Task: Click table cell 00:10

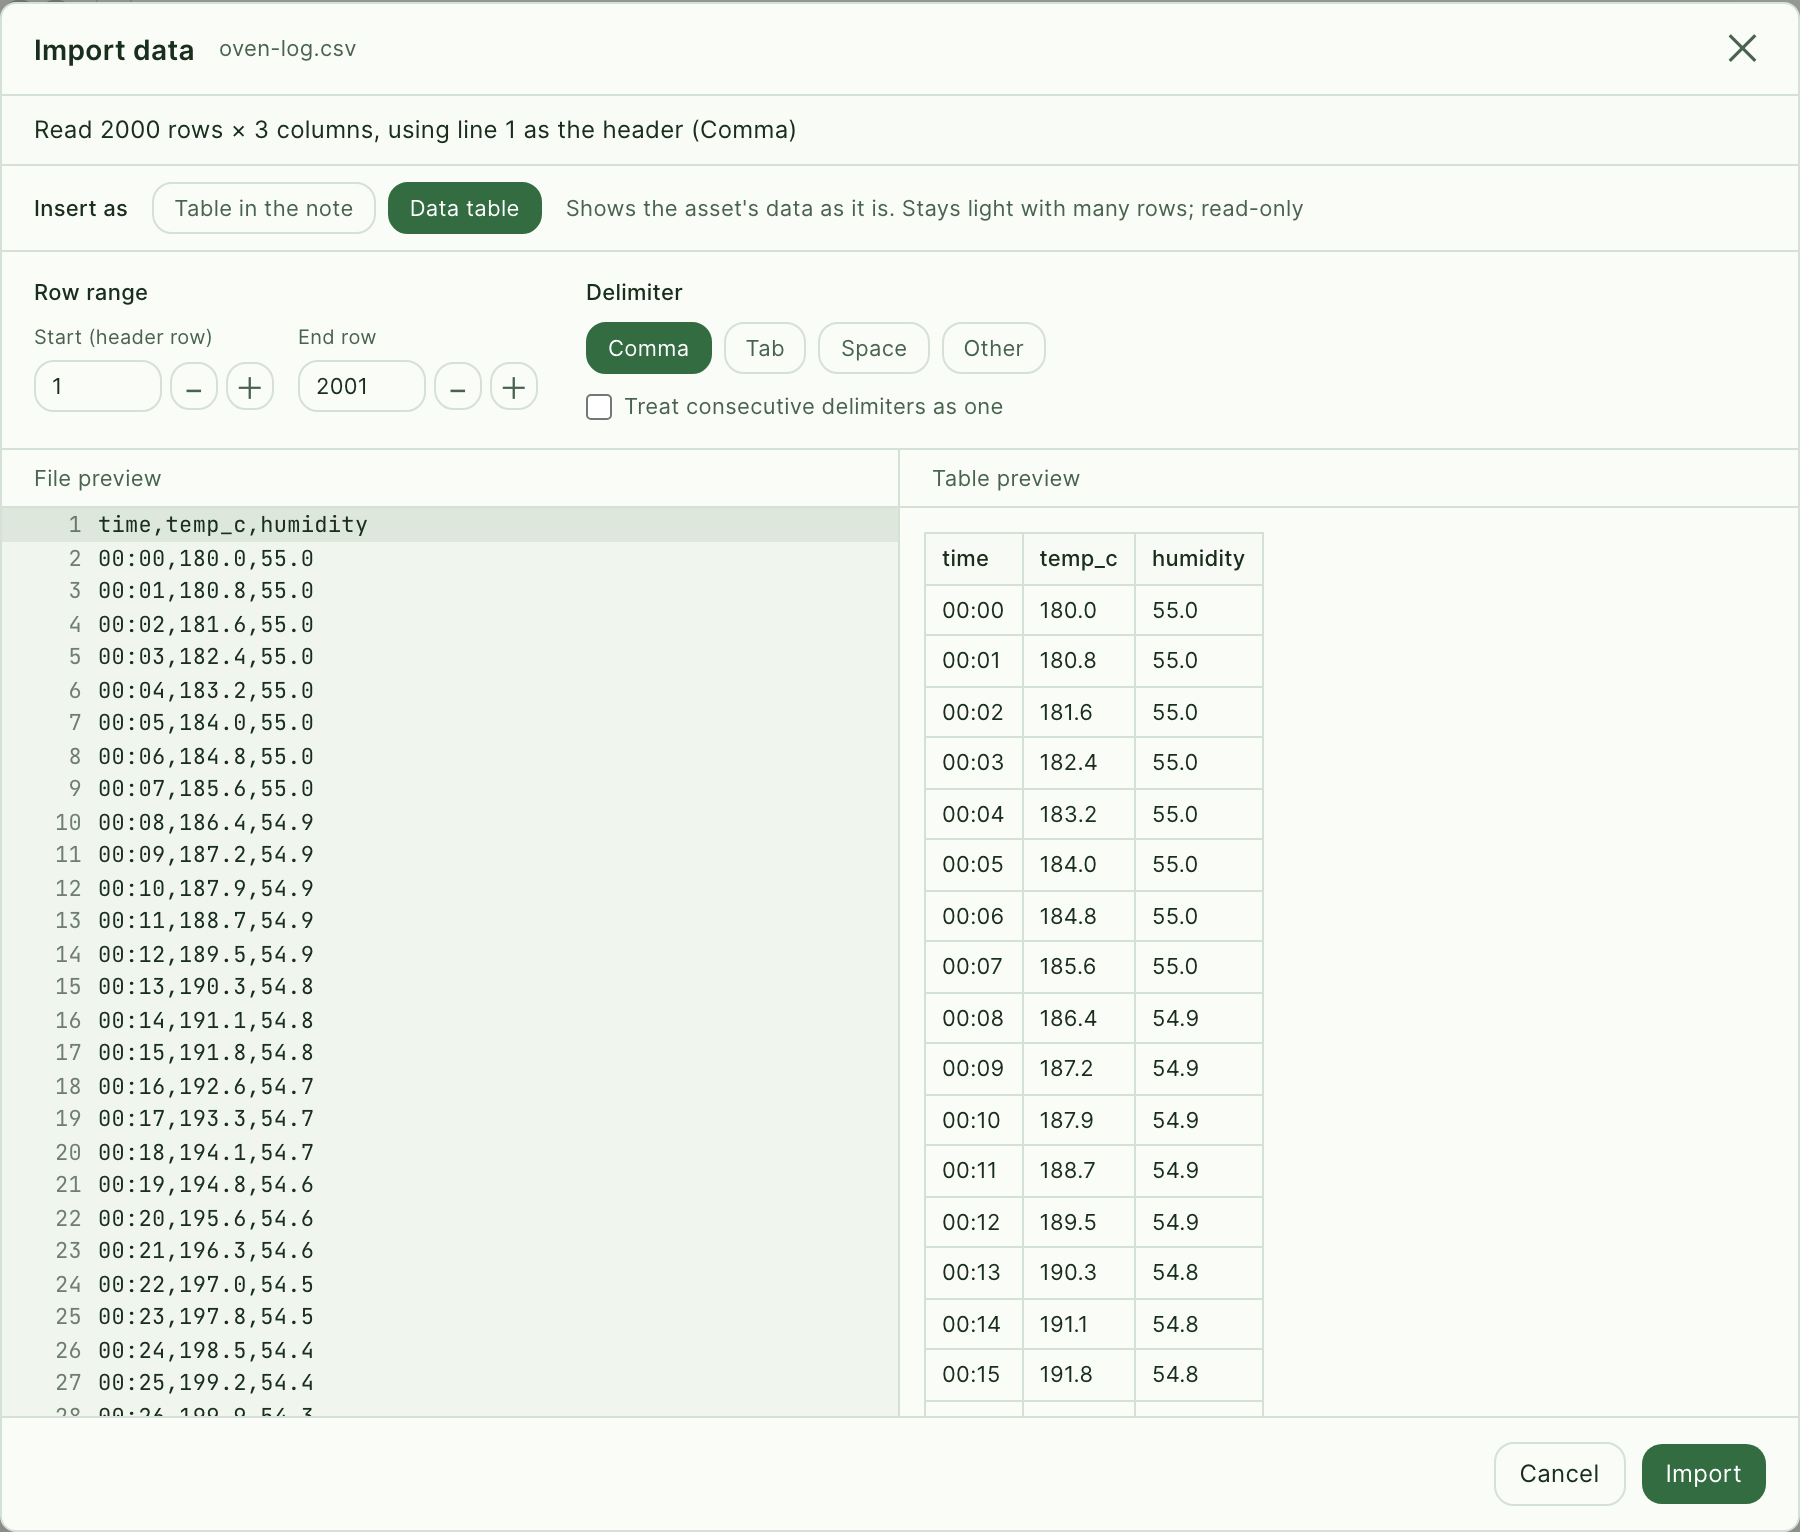Action: [974, 1120]
